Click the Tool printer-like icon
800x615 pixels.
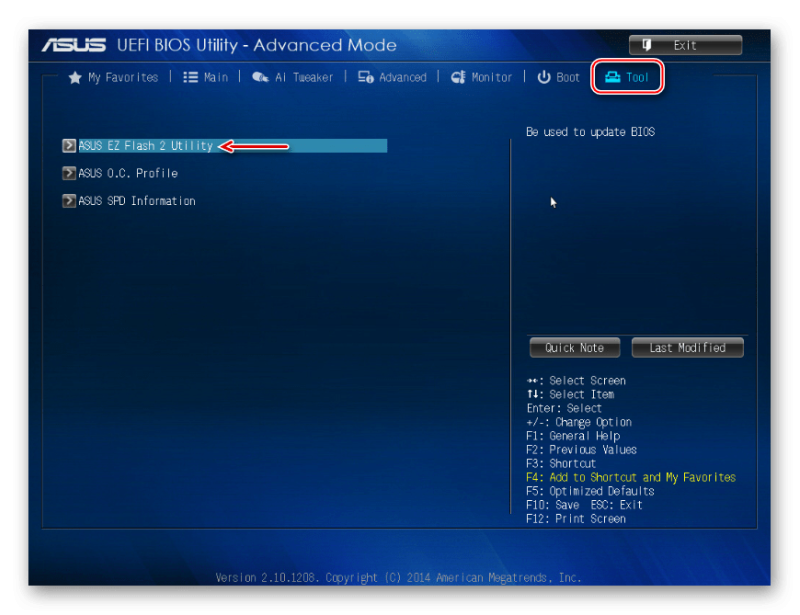[612, 78]
